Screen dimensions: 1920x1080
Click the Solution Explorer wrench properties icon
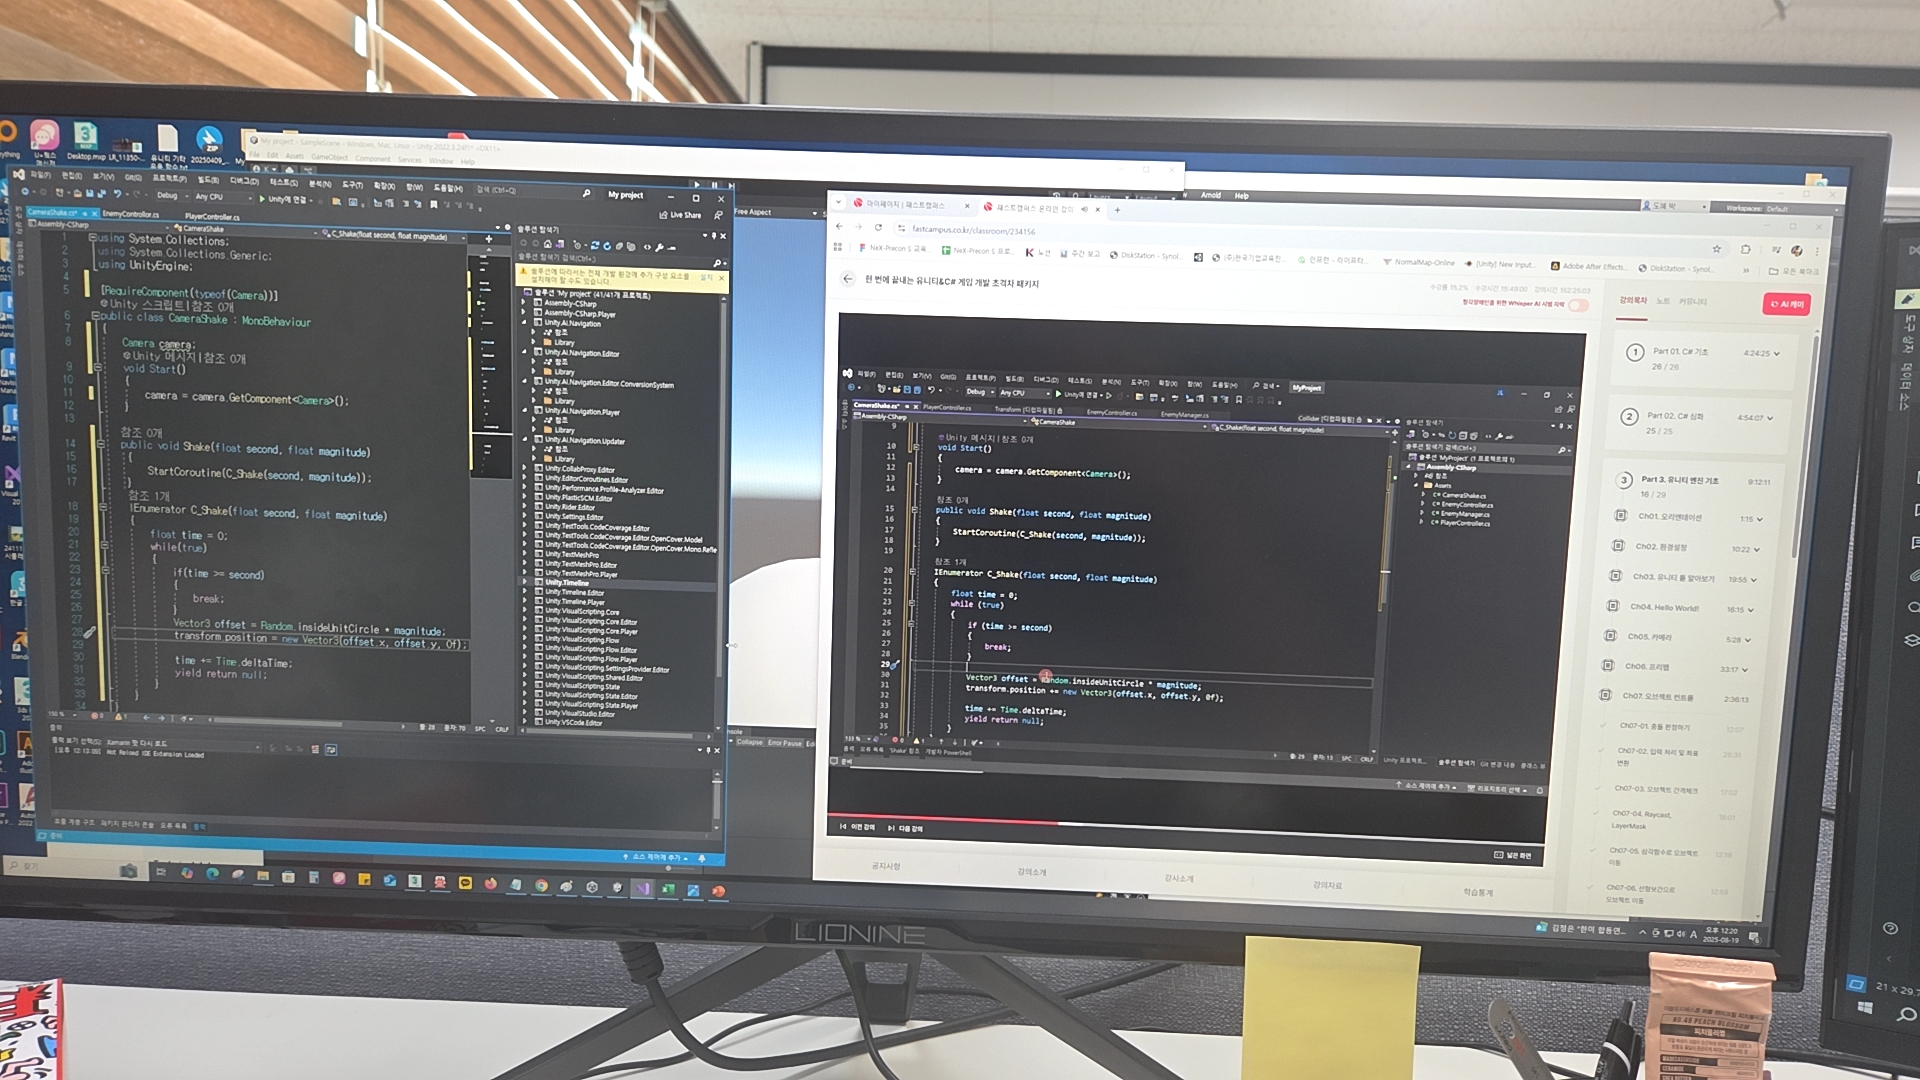[x=659, y=246]
